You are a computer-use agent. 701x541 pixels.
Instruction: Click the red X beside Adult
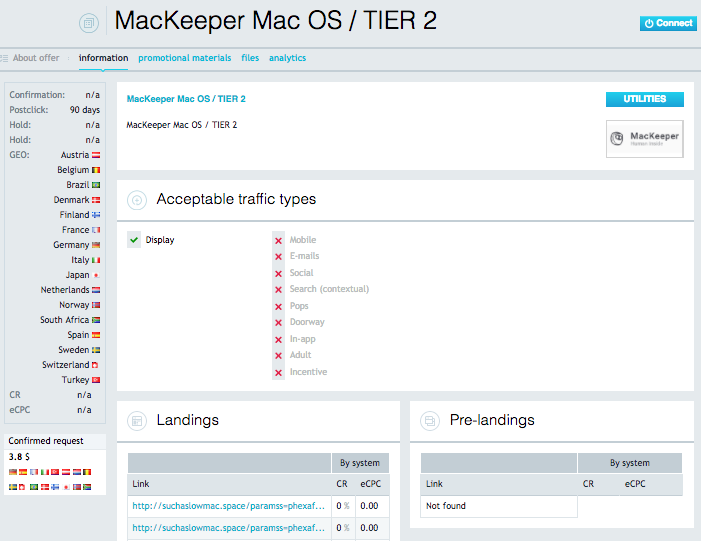coord(278,356)
